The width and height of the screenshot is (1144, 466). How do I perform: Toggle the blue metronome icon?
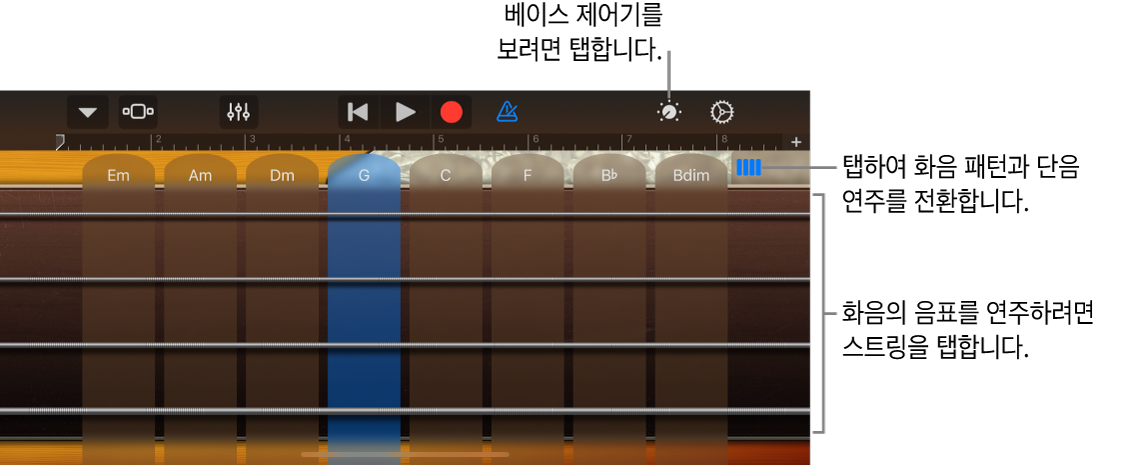(x=506, y=112)
